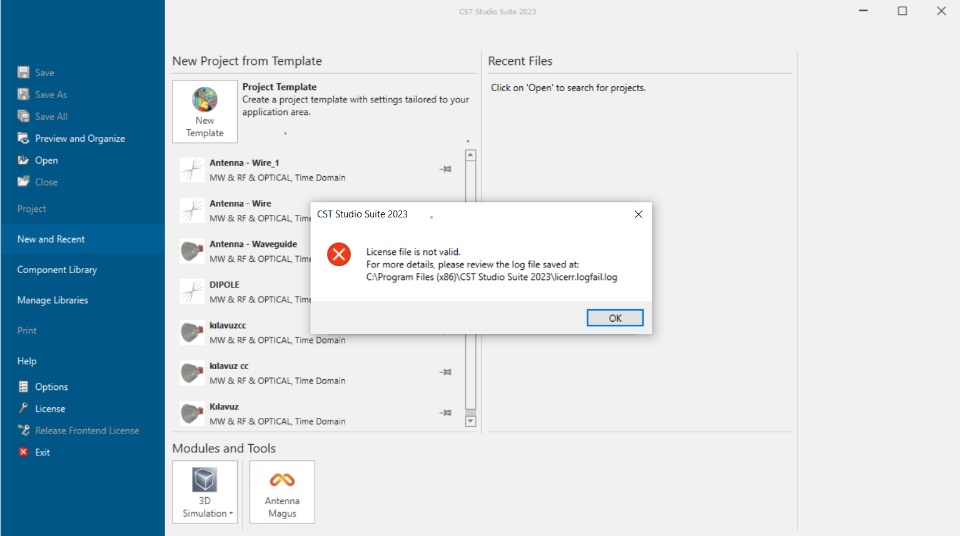
Task: Click the red Exit icon
Action: [x=23, y=452]
